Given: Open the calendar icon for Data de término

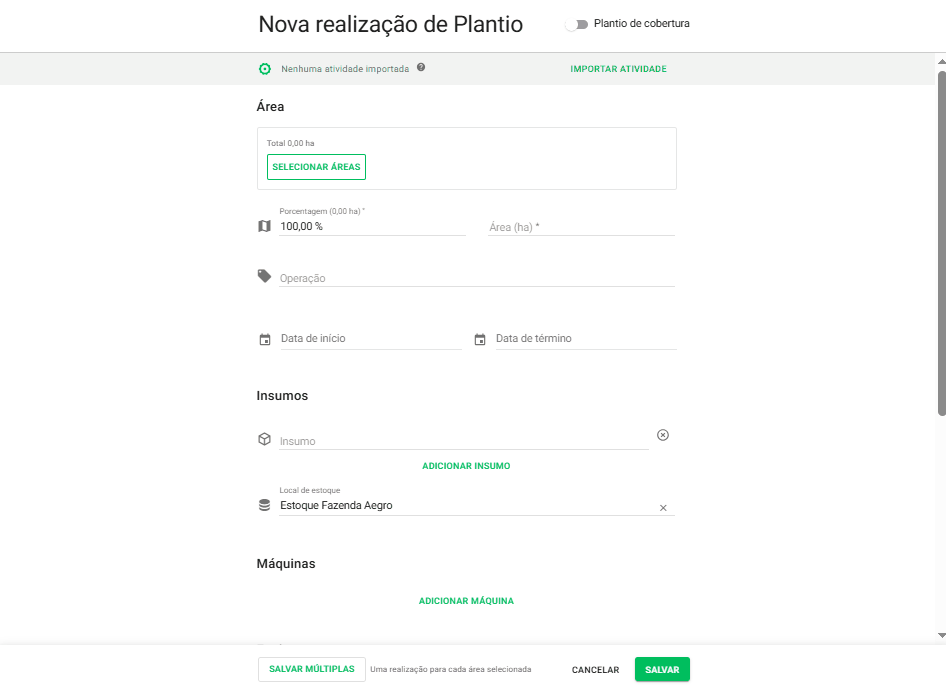Looking at the screenshot, I should [479, 338].
